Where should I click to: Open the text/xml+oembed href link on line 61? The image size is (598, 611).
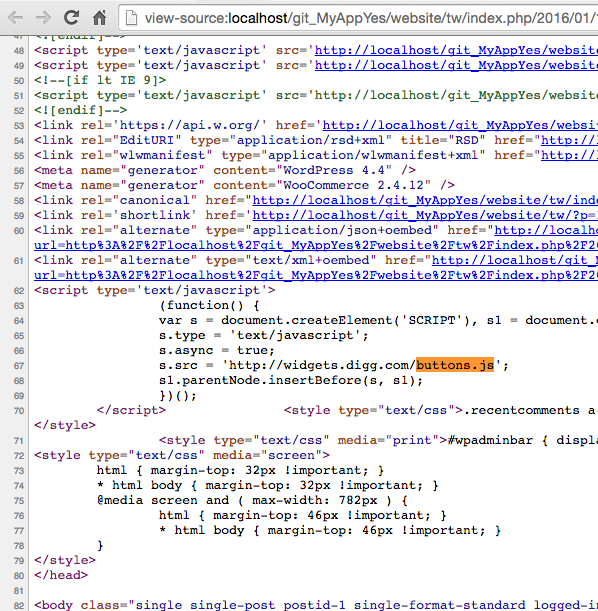coord(515,260)
